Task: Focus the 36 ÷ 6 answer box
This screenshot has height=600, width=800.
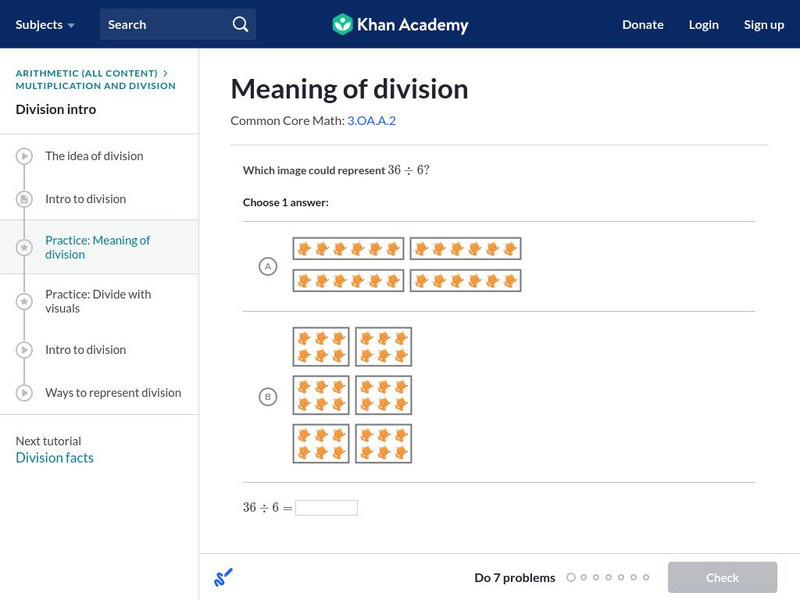Action: (326, 508)
